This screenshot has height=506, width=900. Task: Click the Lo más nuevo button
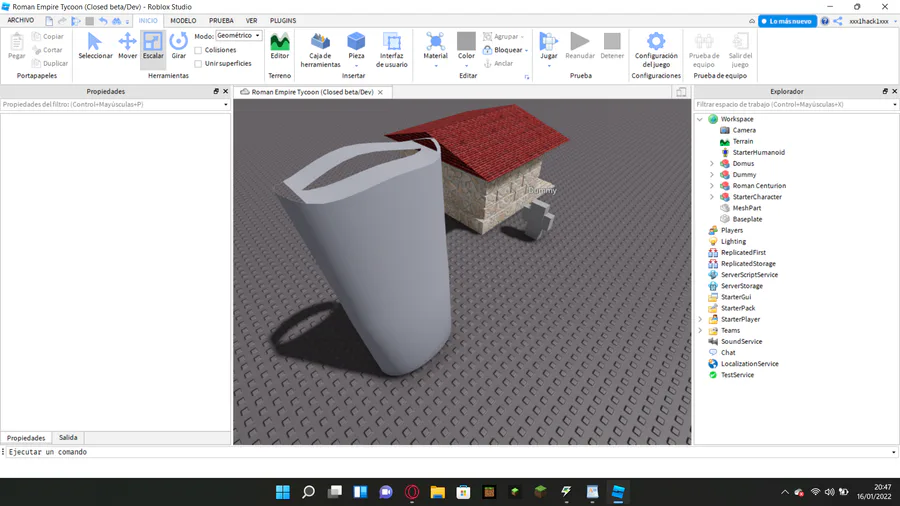pos(787,21)
